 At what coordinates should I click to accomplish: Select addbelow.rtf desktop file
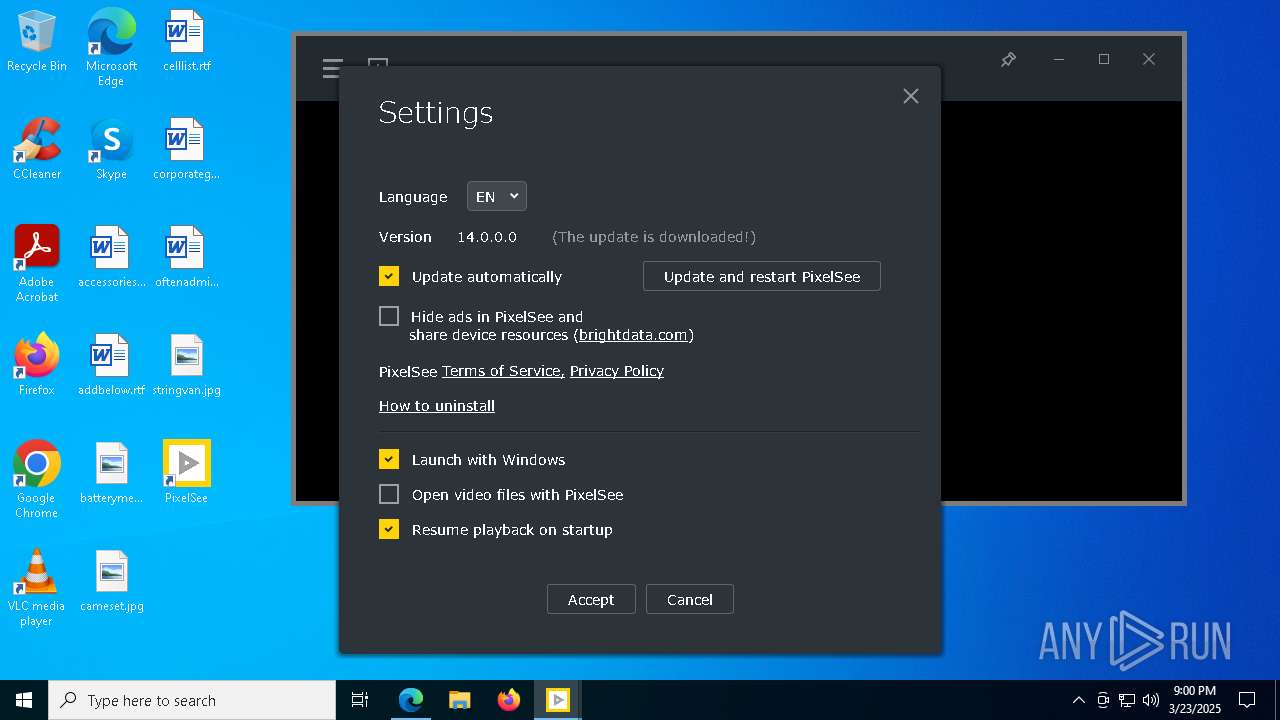coord(111,365)
